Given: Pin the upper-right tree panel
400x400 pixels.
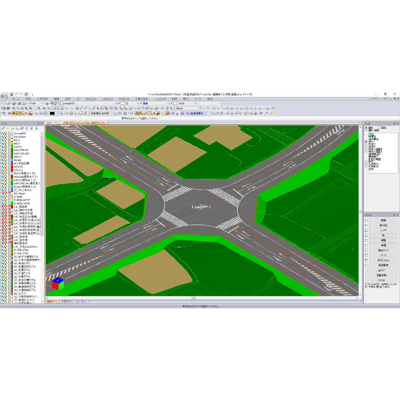Looking at the screenshot, I should [394, 123].
